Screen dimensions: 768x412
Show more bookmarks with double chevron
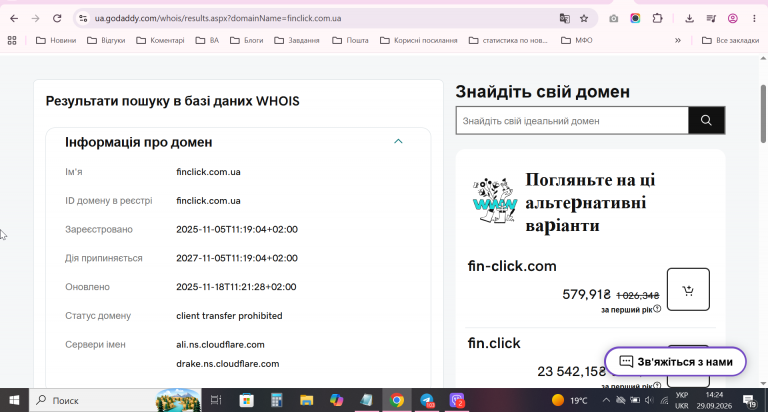[x=678, y=40]
